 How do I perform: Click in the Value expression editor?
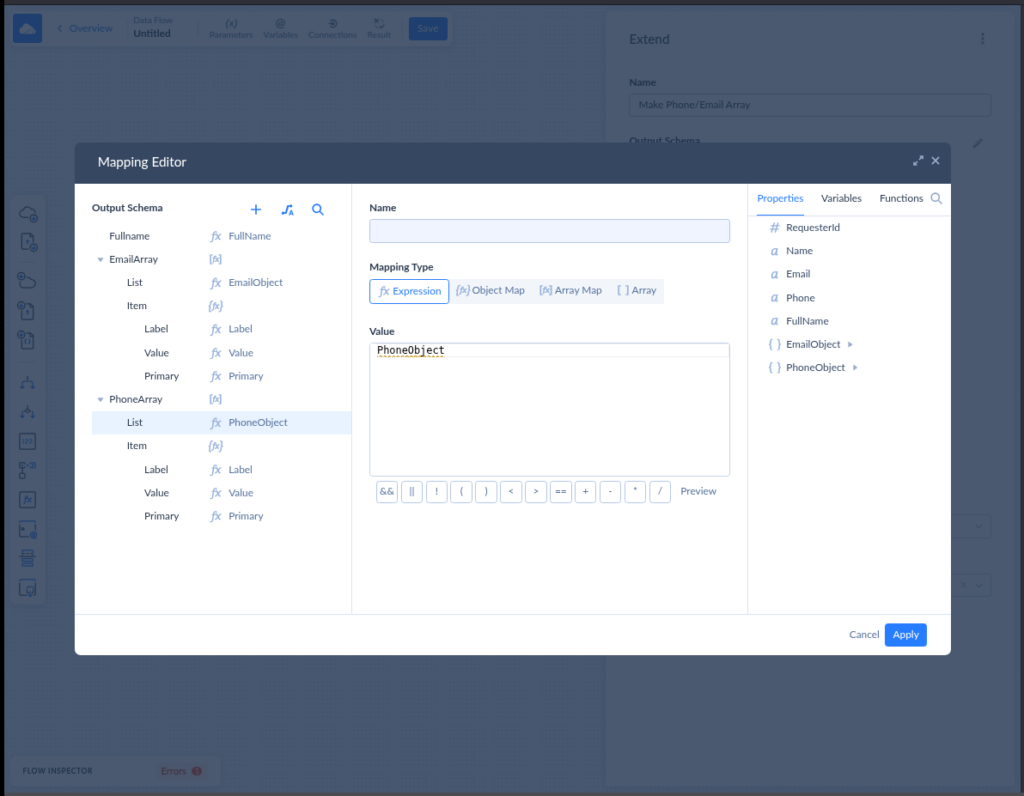[x=549, y=409]
